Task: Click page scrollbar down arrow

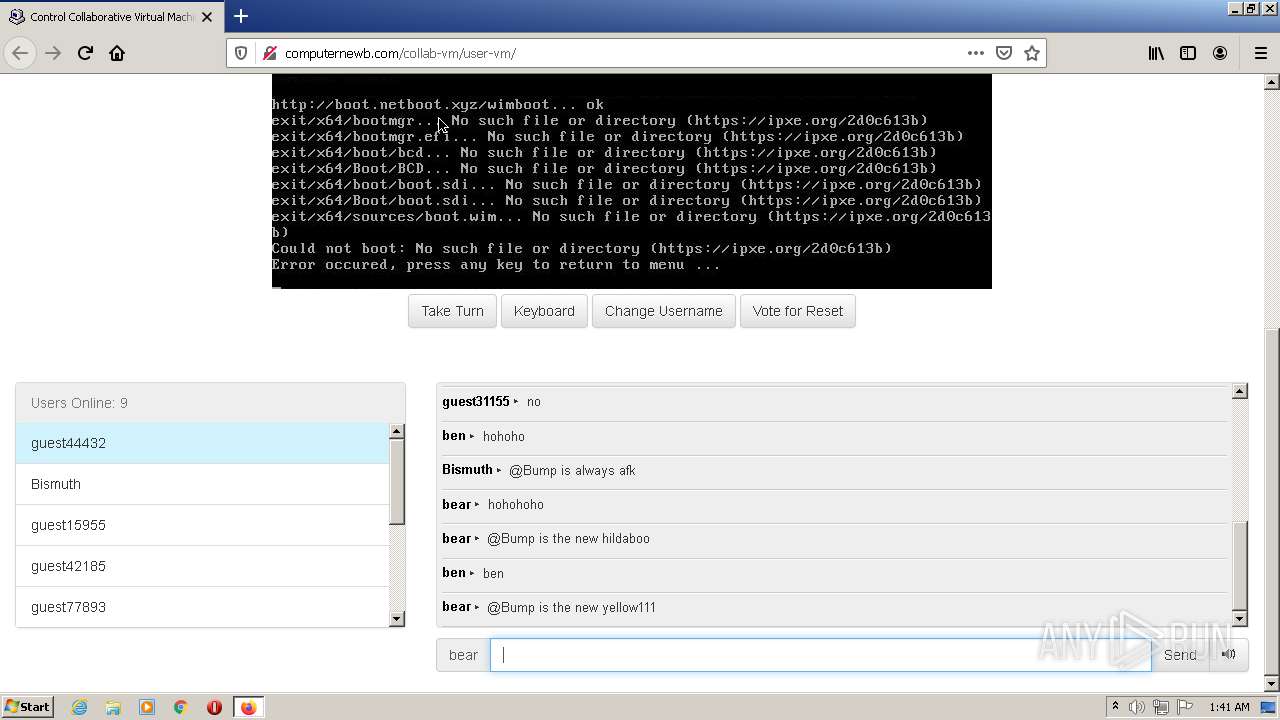Action: pyautogui.click(x=1272, y=684)
